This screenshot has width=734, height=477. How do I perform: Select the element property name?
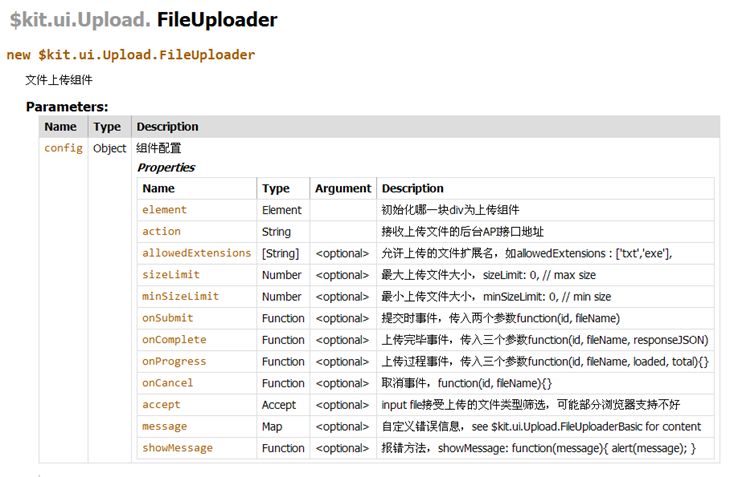pos(164,210)
